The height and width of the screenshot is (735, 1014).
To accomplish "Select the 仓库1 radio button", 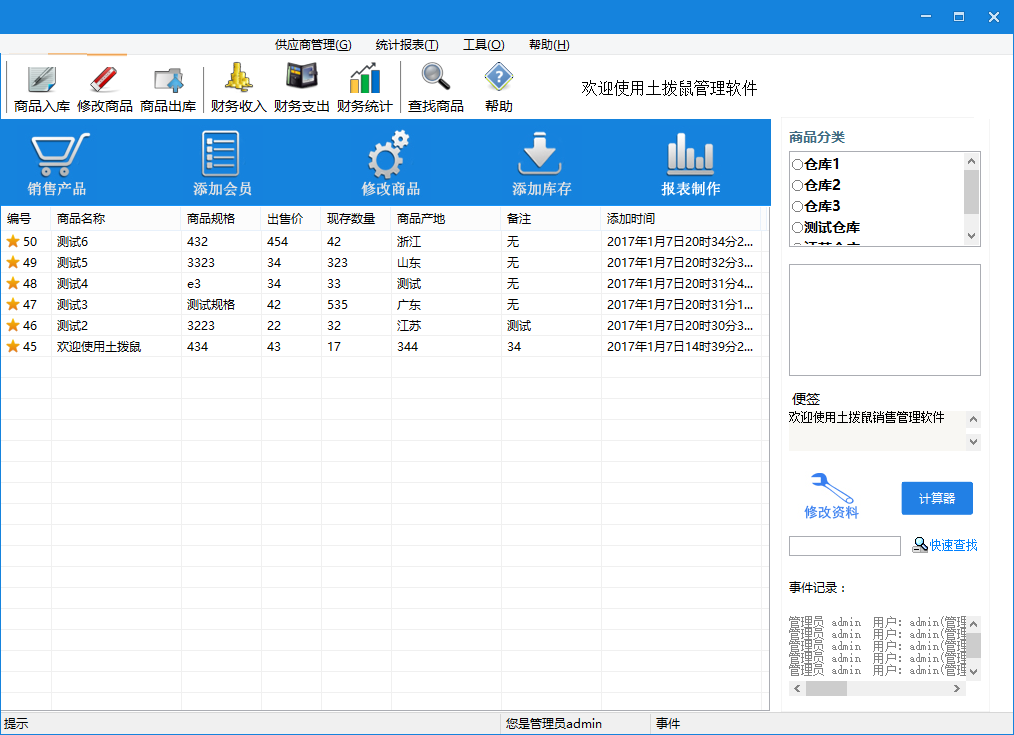I will (797, 164).
